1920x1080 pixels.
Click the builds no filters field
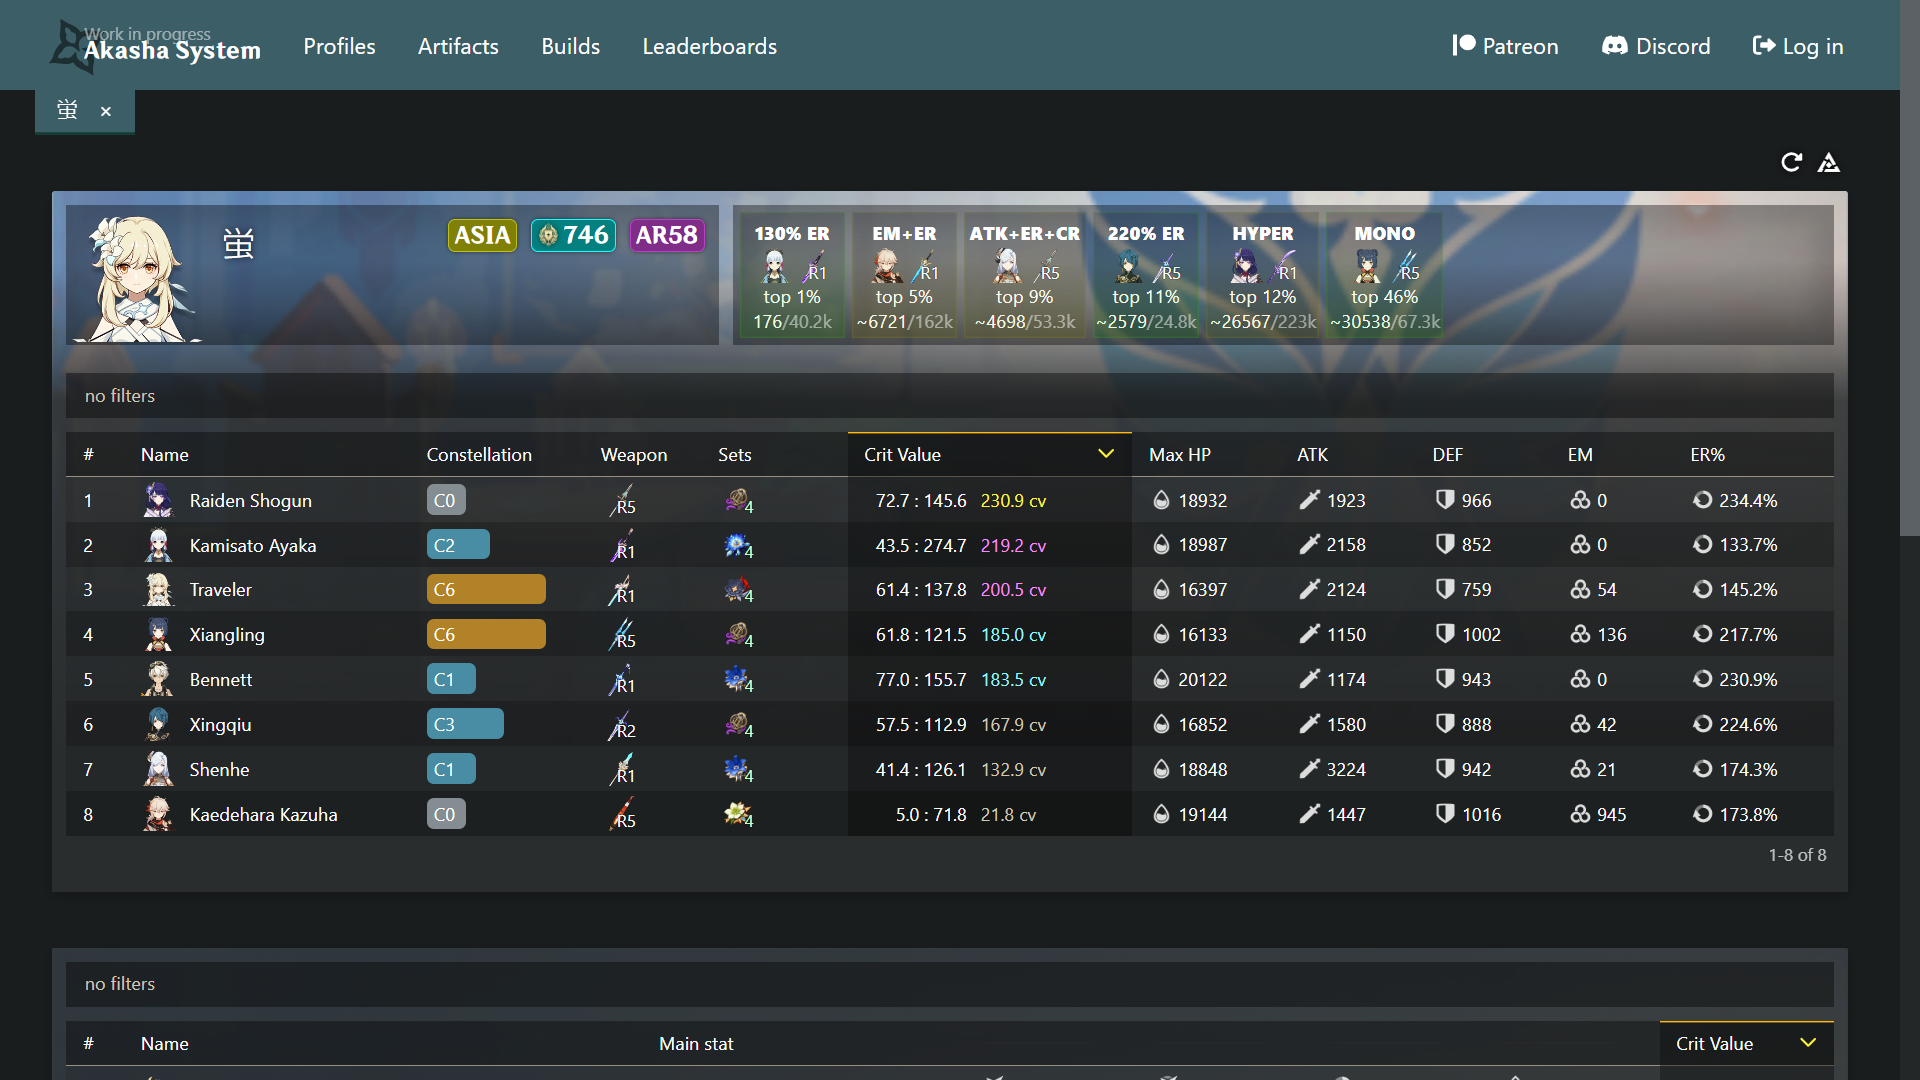tap(949, 396)
